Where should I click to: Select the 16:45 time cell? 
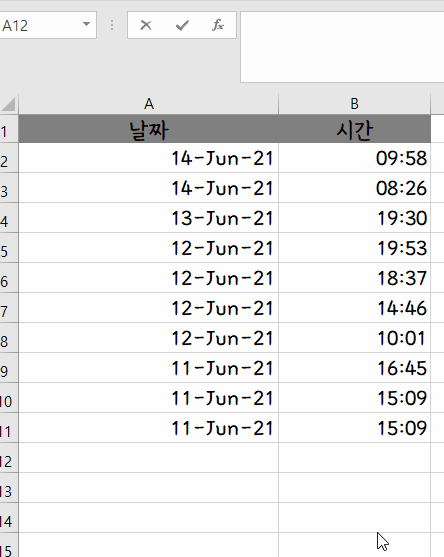click(x=354, y=368)
